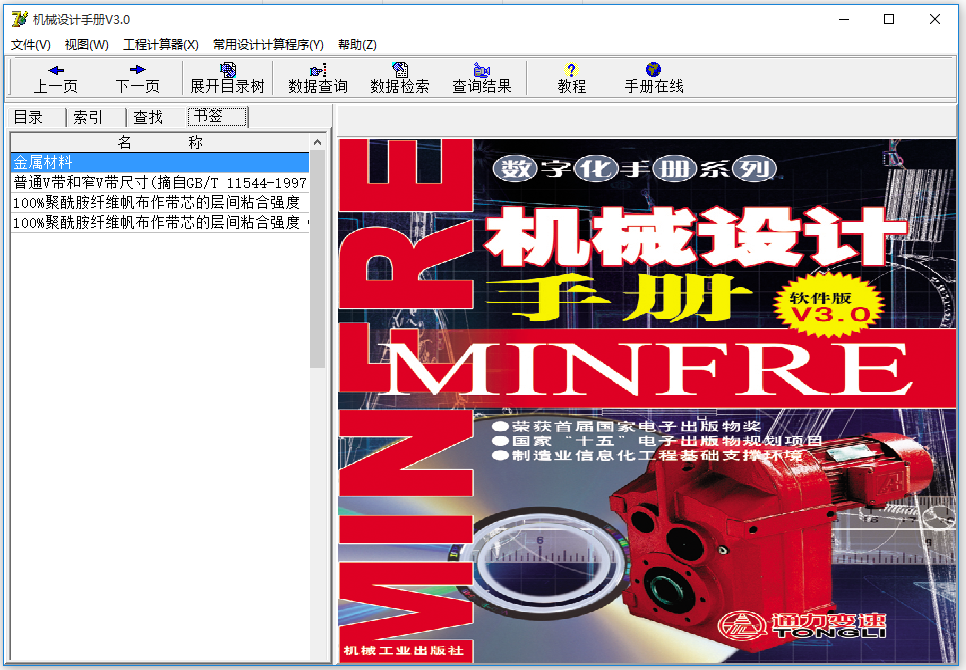966x670 pixels.
Task: Show 查询结果 query results
Action: [x=482, y=78]
